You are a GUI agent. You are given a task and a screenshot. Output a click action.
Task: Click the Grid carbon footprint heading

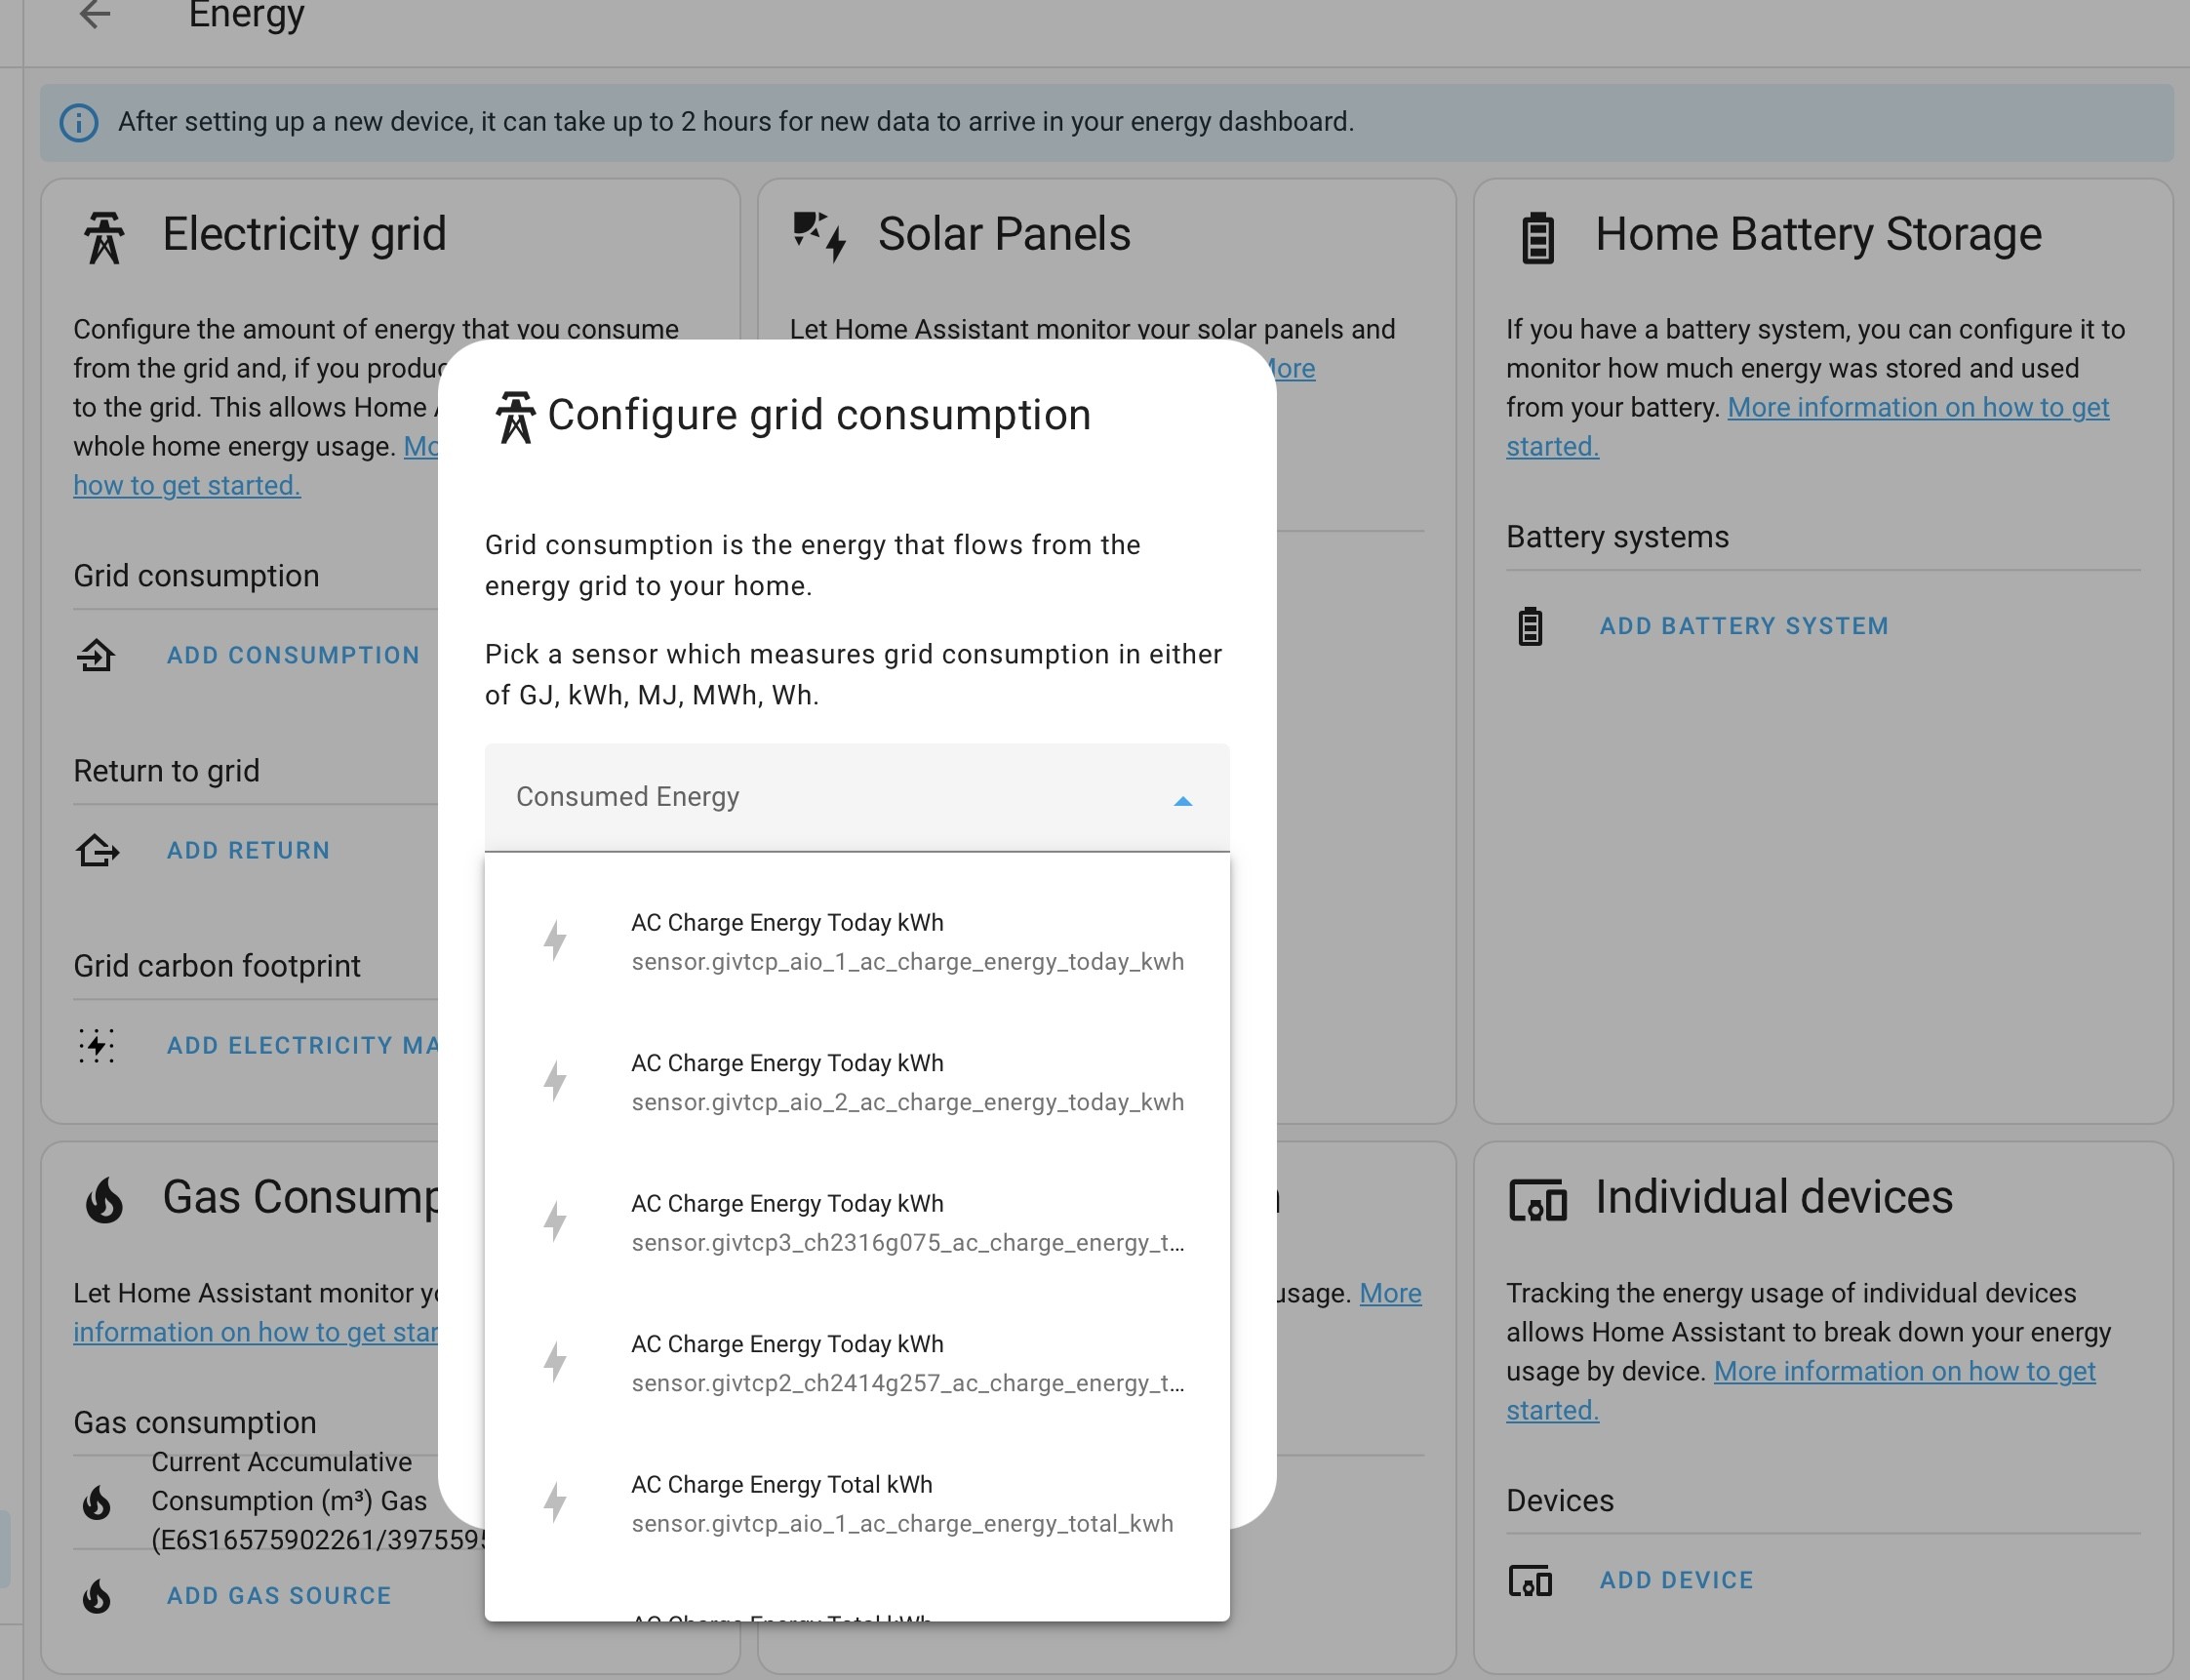click(217, 967)
